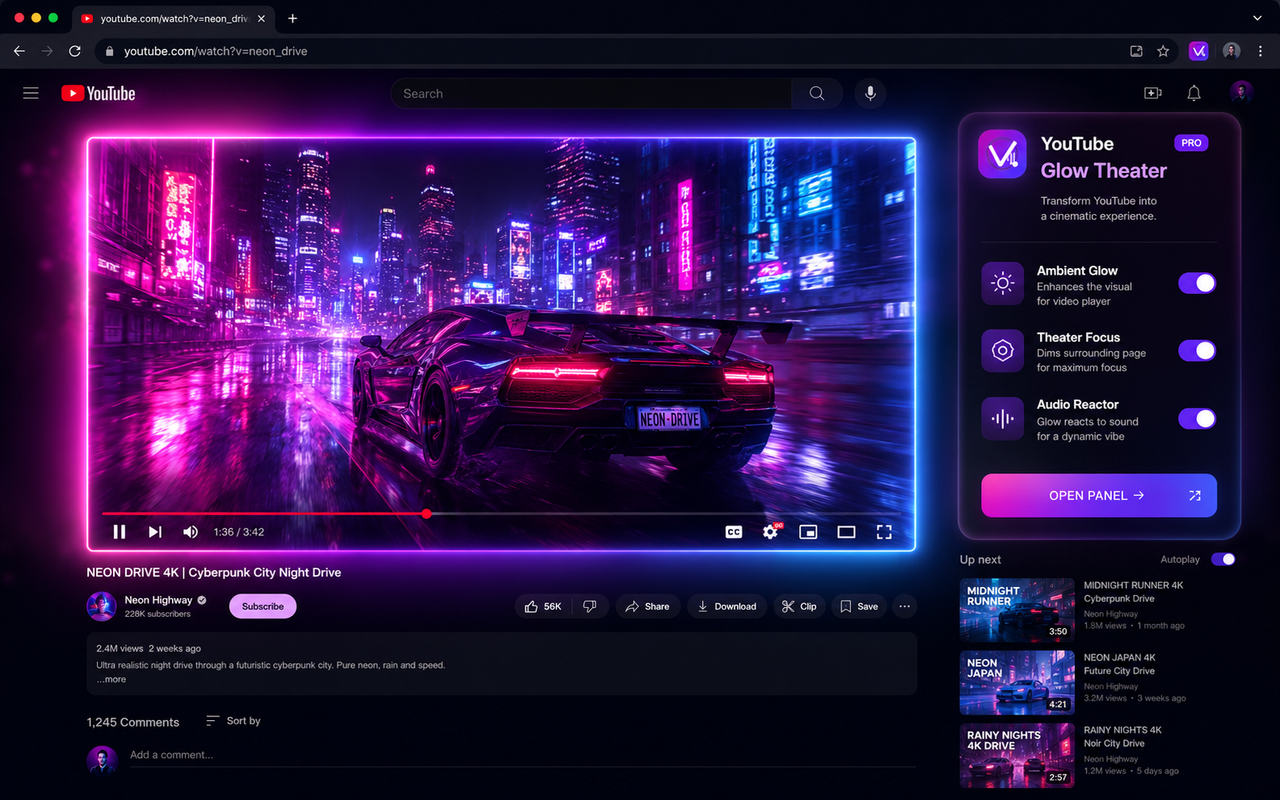Click the search magnifier button
1280x800 pixels.
817,93
